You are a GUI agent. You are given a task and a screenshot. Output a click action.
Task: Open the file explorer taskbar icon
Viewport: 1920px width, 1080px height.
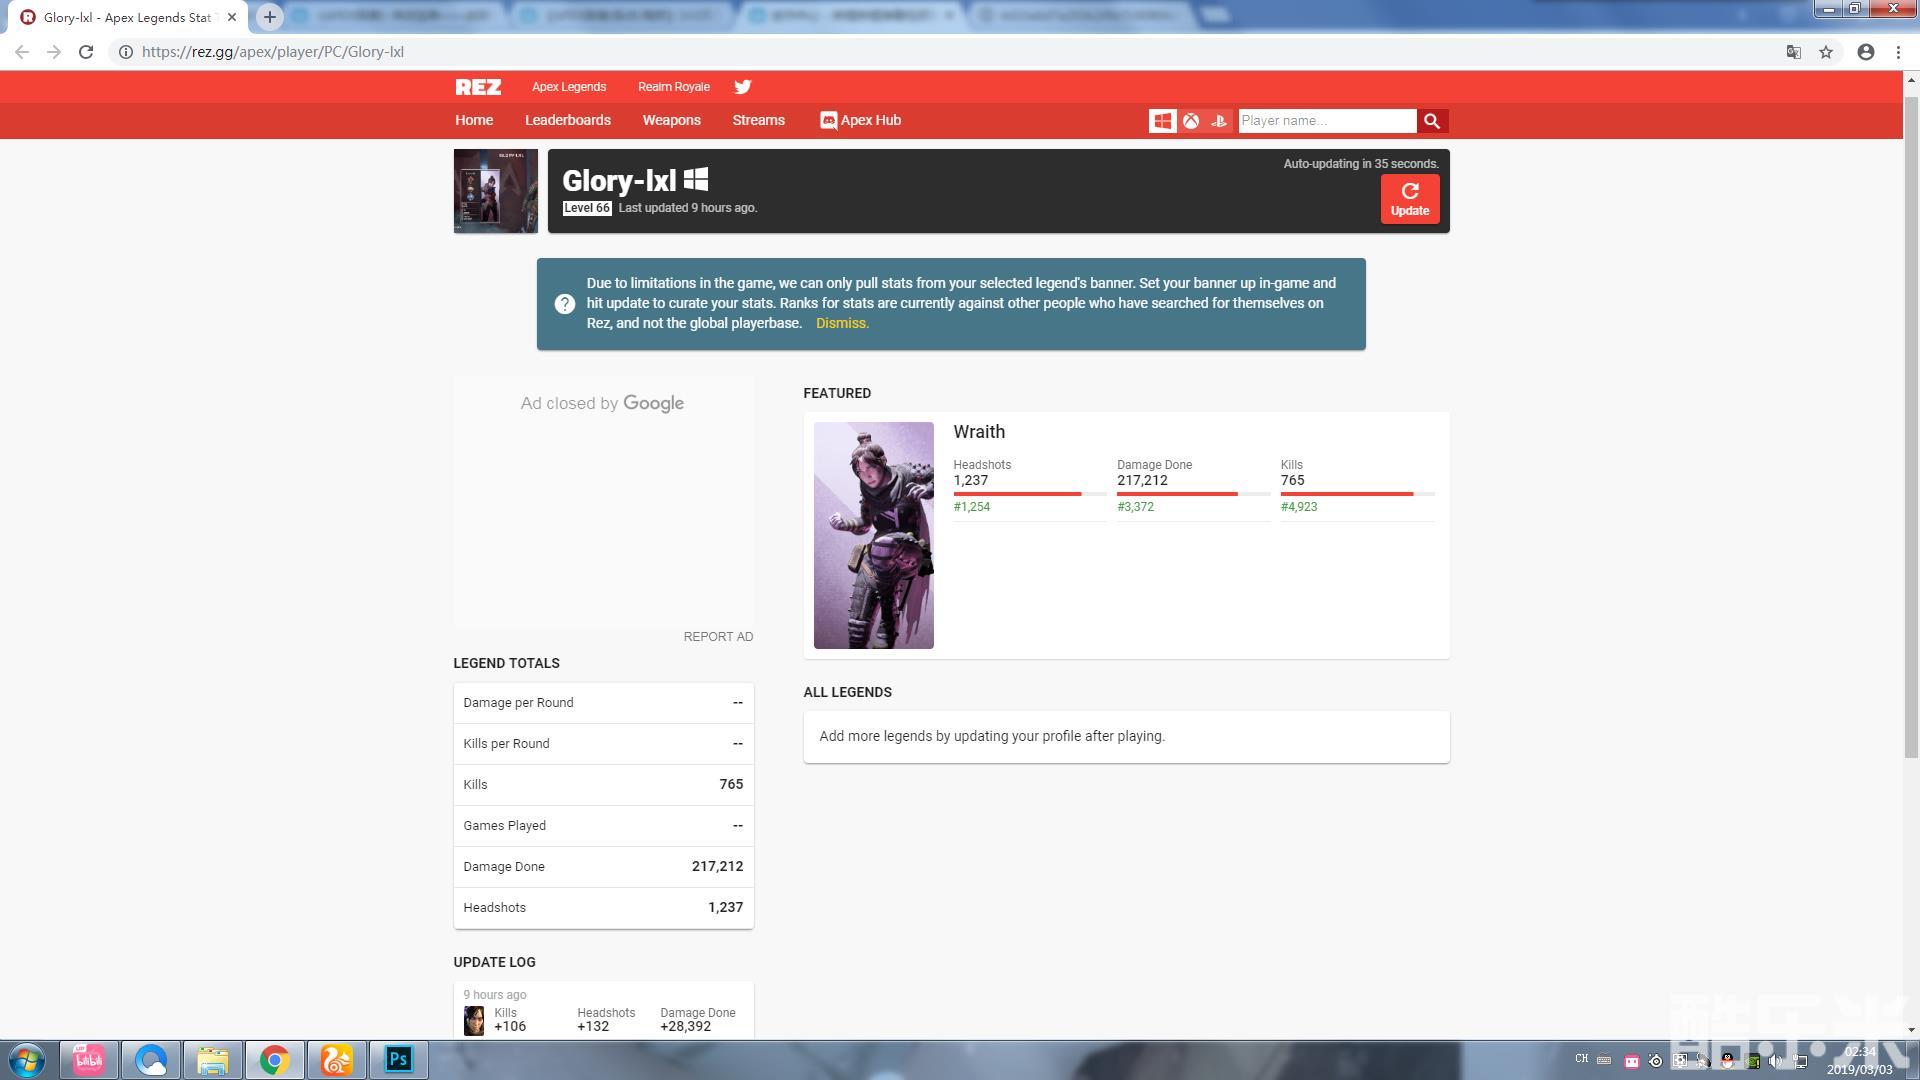pyautogui.click(x=212, y=1060)
